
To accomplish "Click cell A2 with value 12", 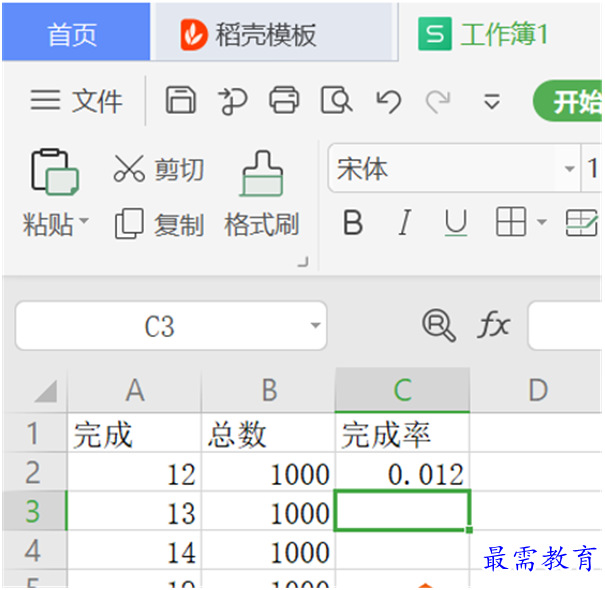I will (x=134, y=472).
